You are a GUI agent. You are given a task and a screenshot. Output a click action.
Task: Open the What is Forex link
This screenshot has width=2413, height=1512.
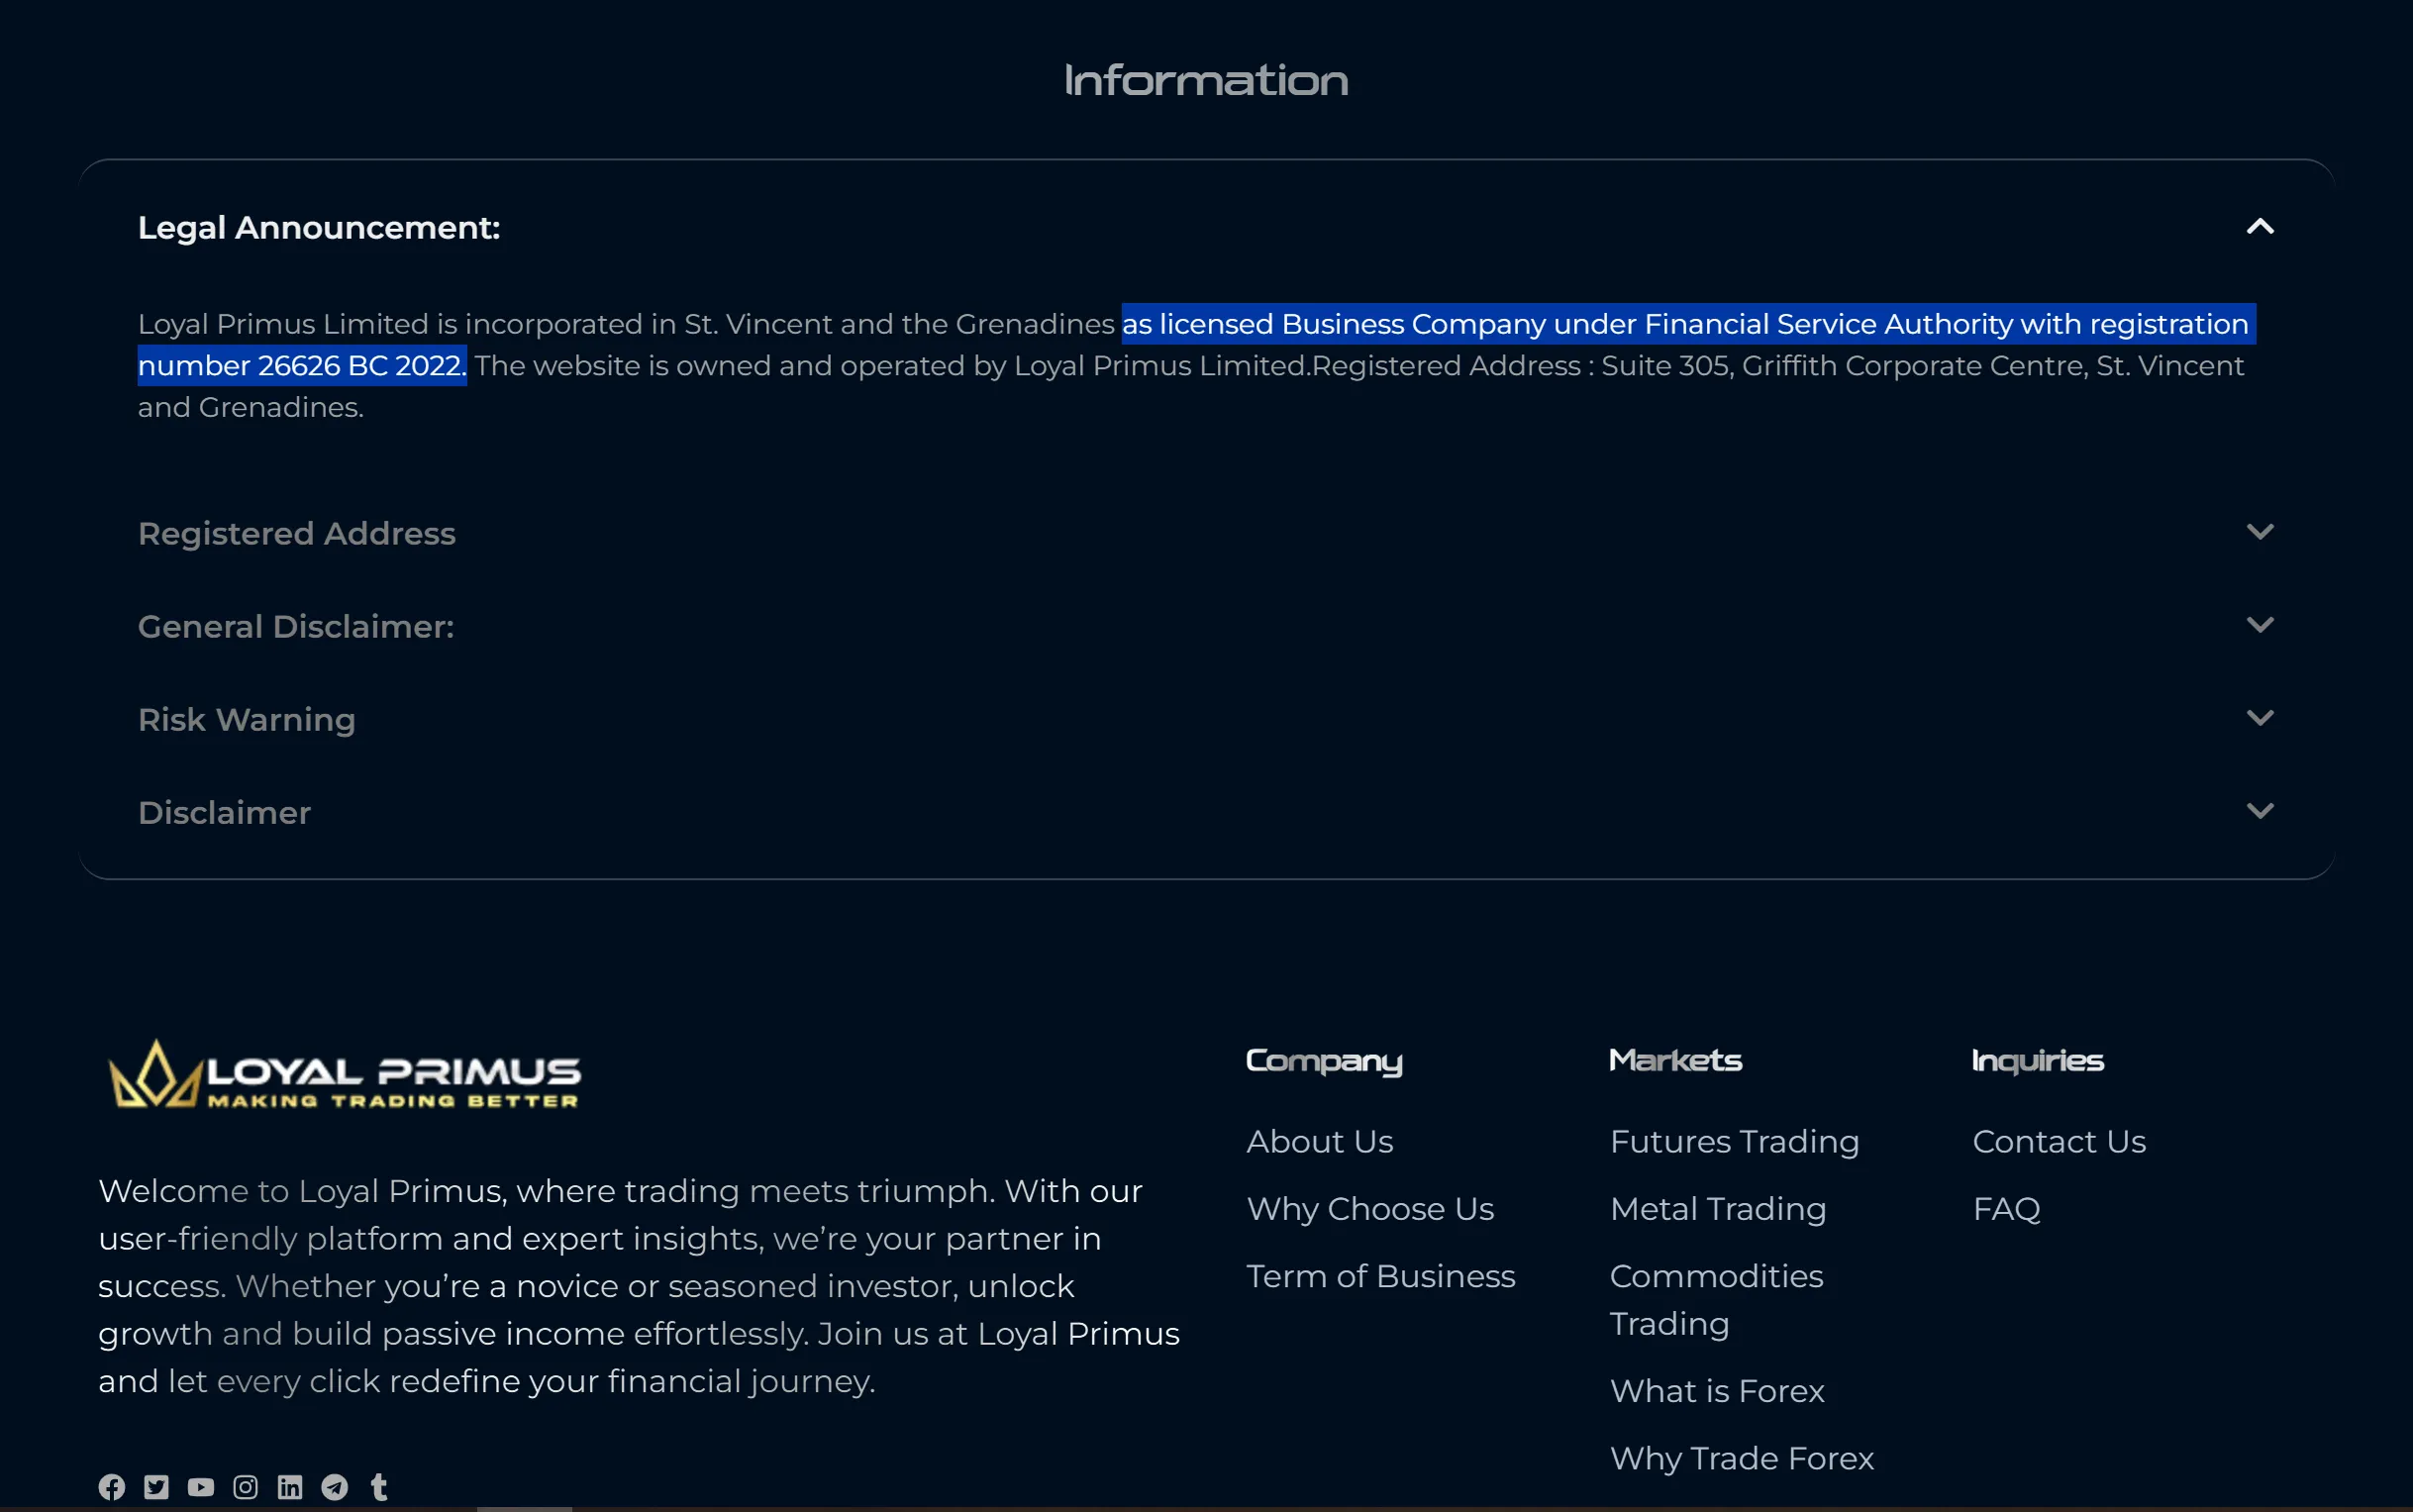[x=1717, y=1391]
